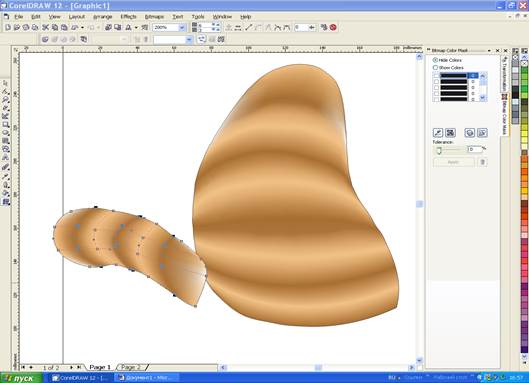Open the zoom level 200% dropdown

(x=182, y=27)
